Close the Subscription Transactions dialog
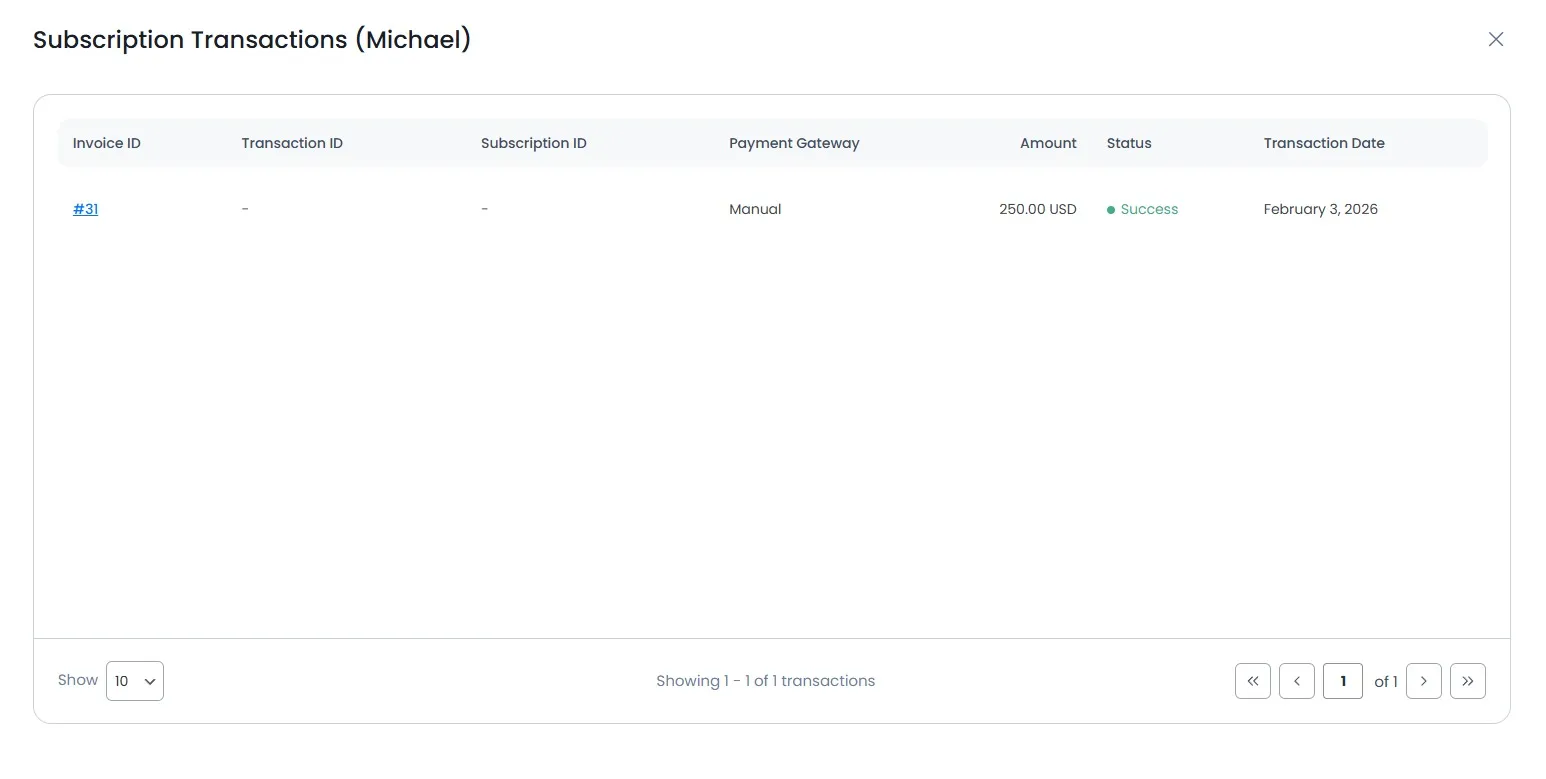The height and width of the screenshot is (779, 1546). pyautogui.click(x=1496, y=39)
